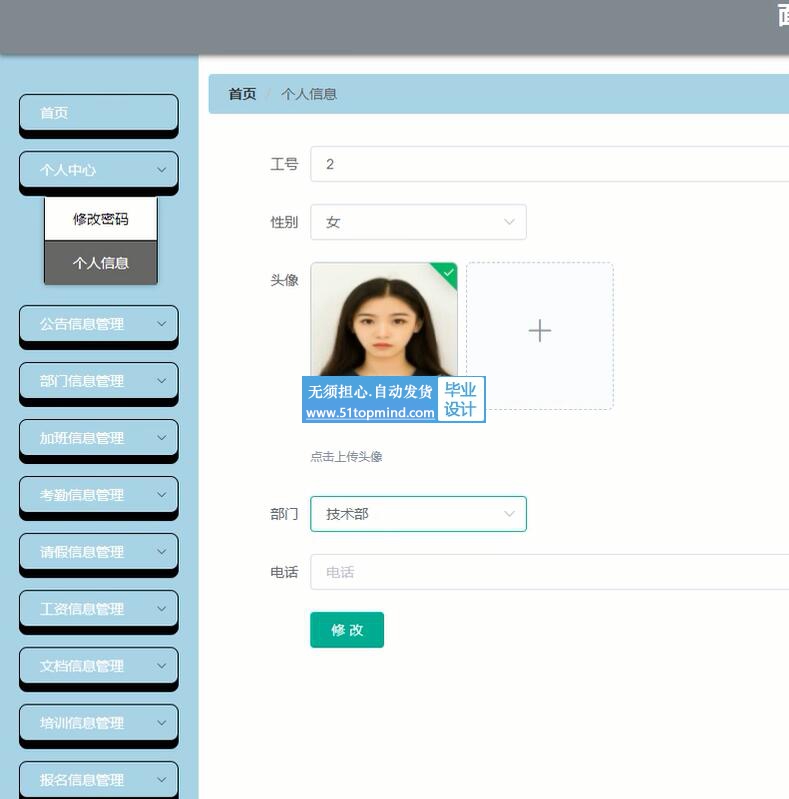Click the 电话 input field
Screen dimensions: 789x799
click(x=549, y=572)
